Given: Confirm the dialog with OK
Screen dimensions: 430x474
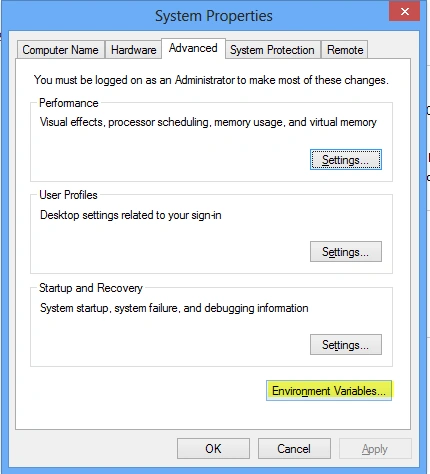Looking at the screenshot, I should [x=213, y=449].
